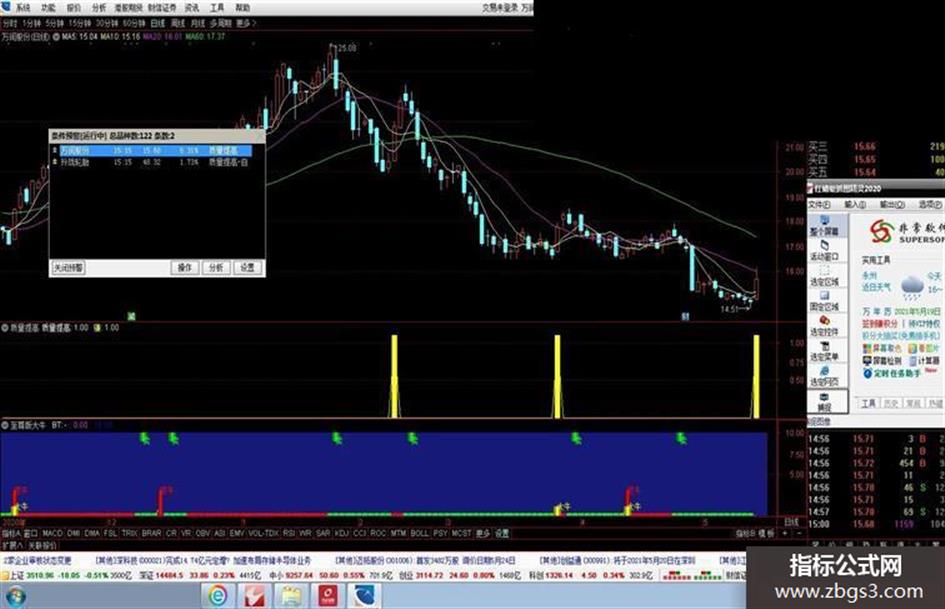This screenshot has height=609, width=945.
Task: Open 系统 menu
Action: [24, 8]
